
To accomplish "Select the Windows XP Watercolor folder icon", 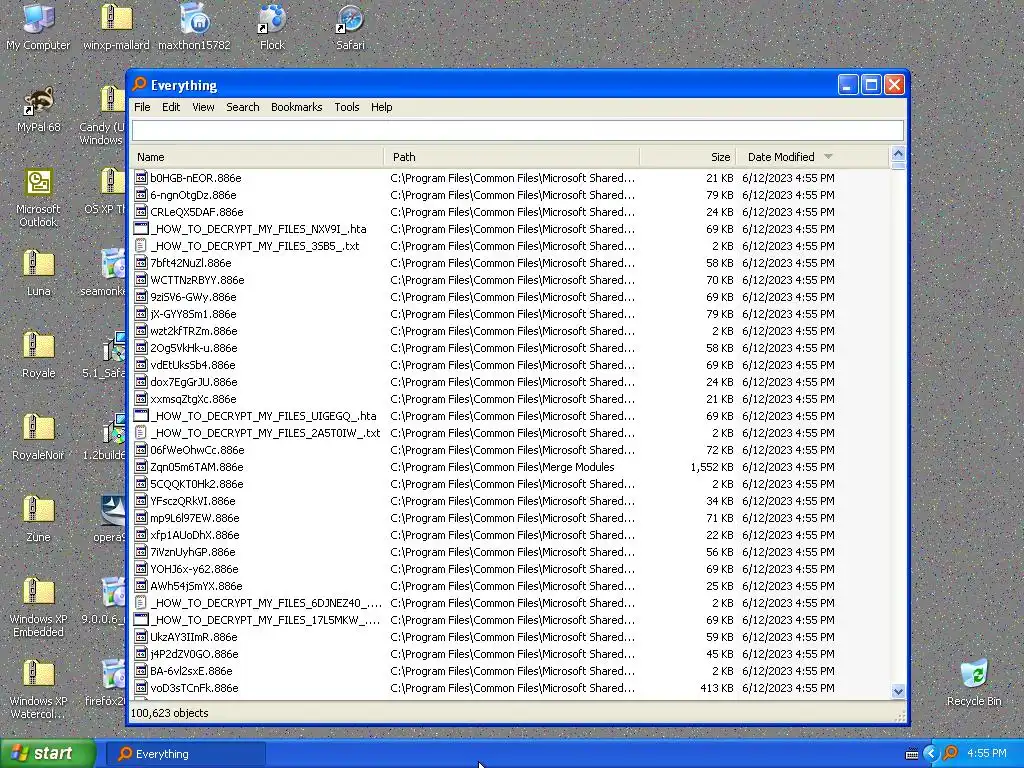I will 38,675.
